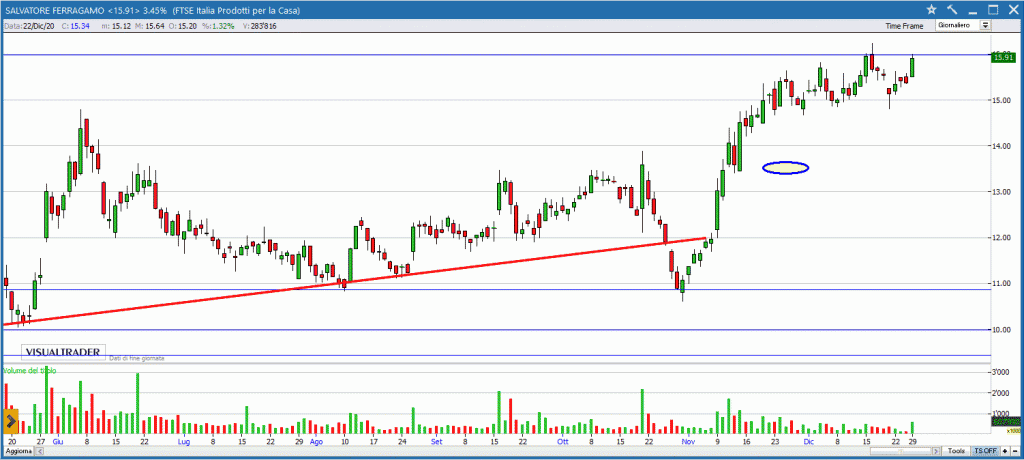Open chart settings via the hammer icon
Screen dimensions: 1024x460
pos(952,9)
